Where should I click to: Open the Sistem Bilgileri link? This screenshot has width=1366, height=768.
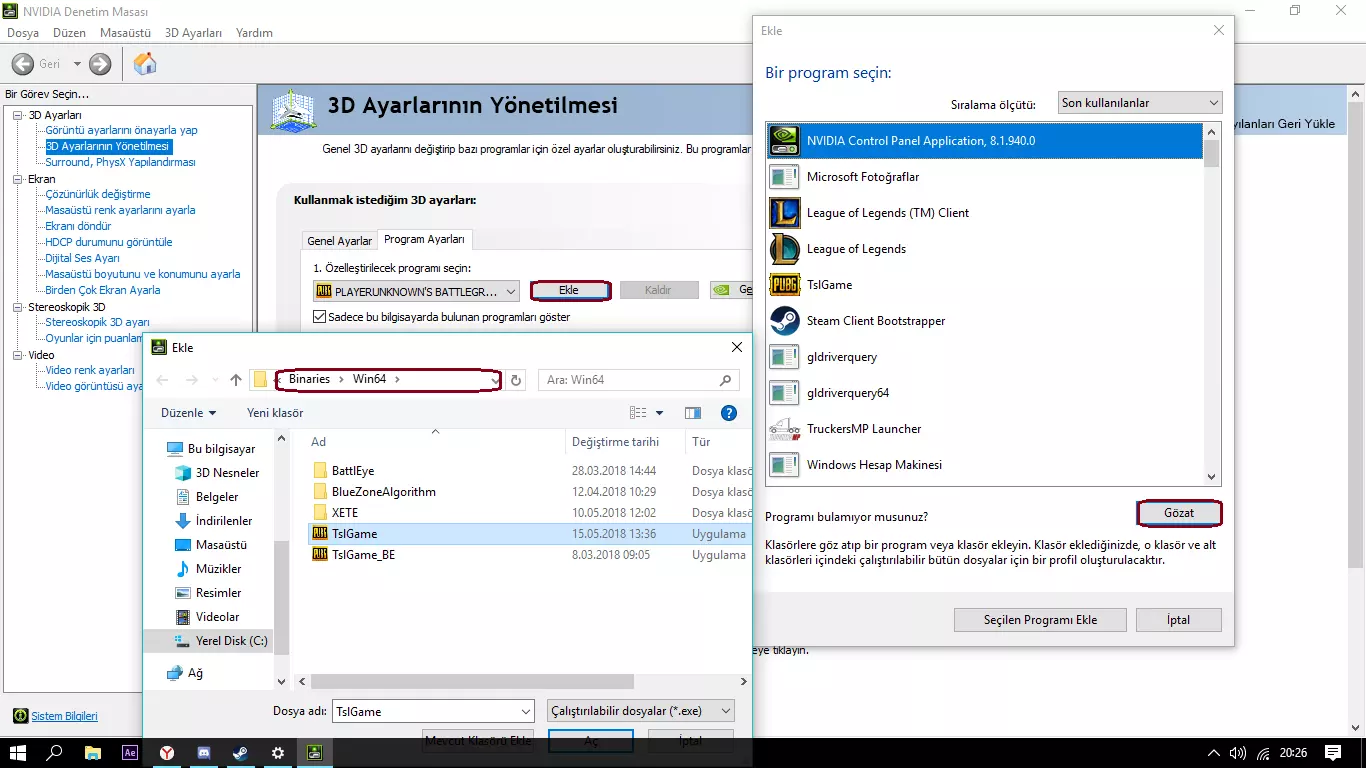(x=65, y=716)
